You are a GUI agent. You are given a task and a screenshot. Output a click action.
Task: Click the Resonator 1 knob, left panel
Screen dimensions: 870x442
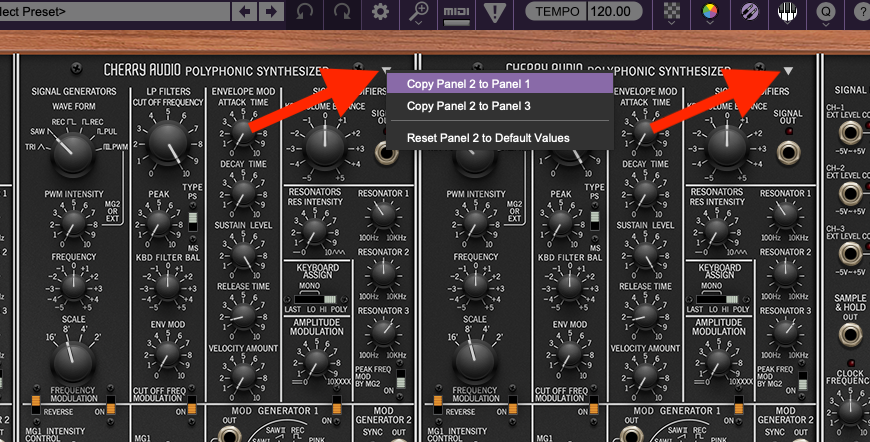pos(383,215)
